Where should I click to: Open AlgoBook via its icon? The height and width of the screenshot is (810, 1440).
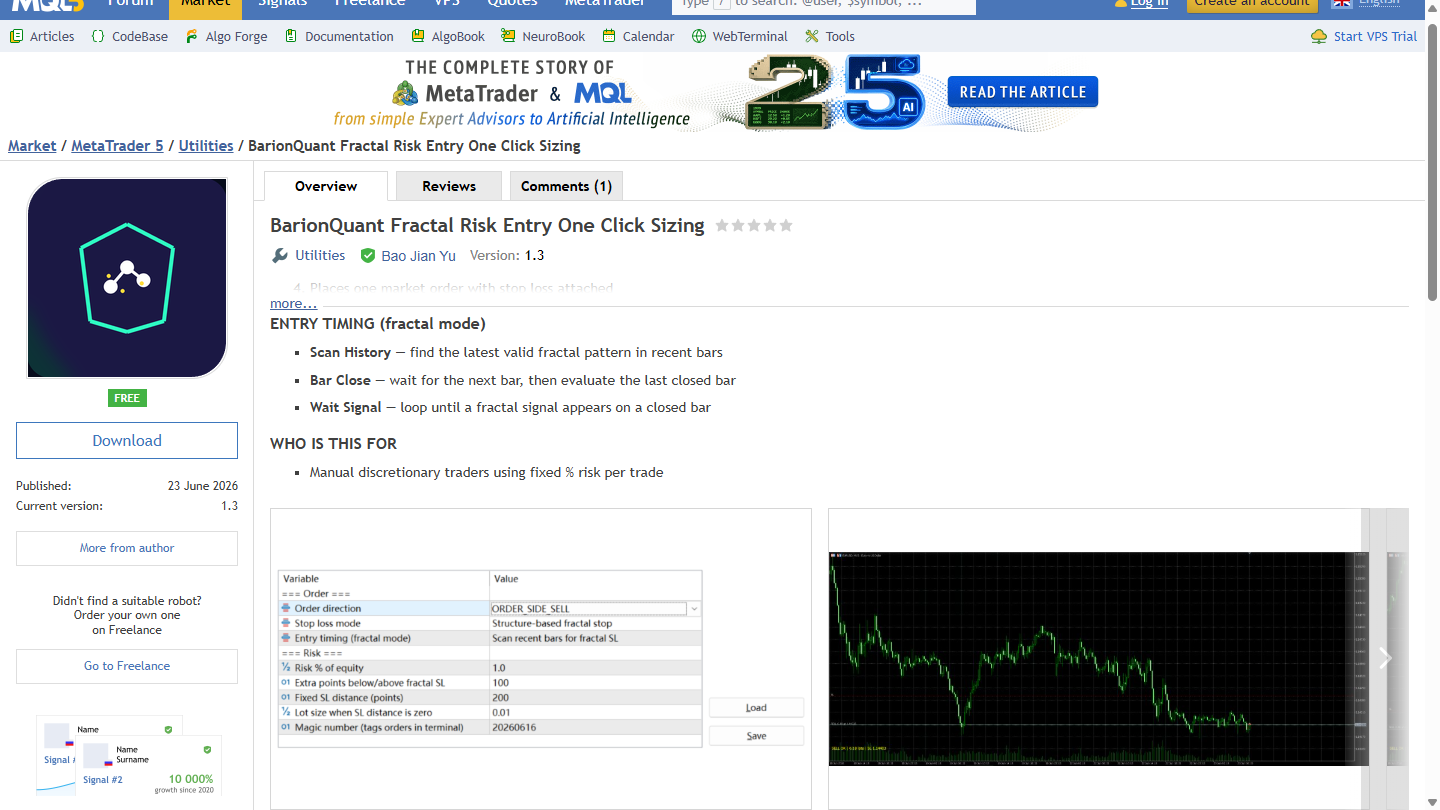click(x=418, y=36)
